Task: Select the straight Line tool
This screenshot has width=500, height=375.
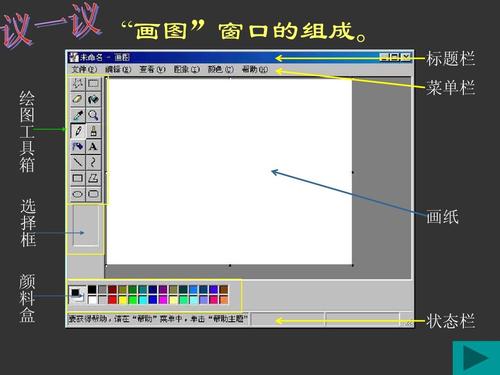Action: pos(78,162)
